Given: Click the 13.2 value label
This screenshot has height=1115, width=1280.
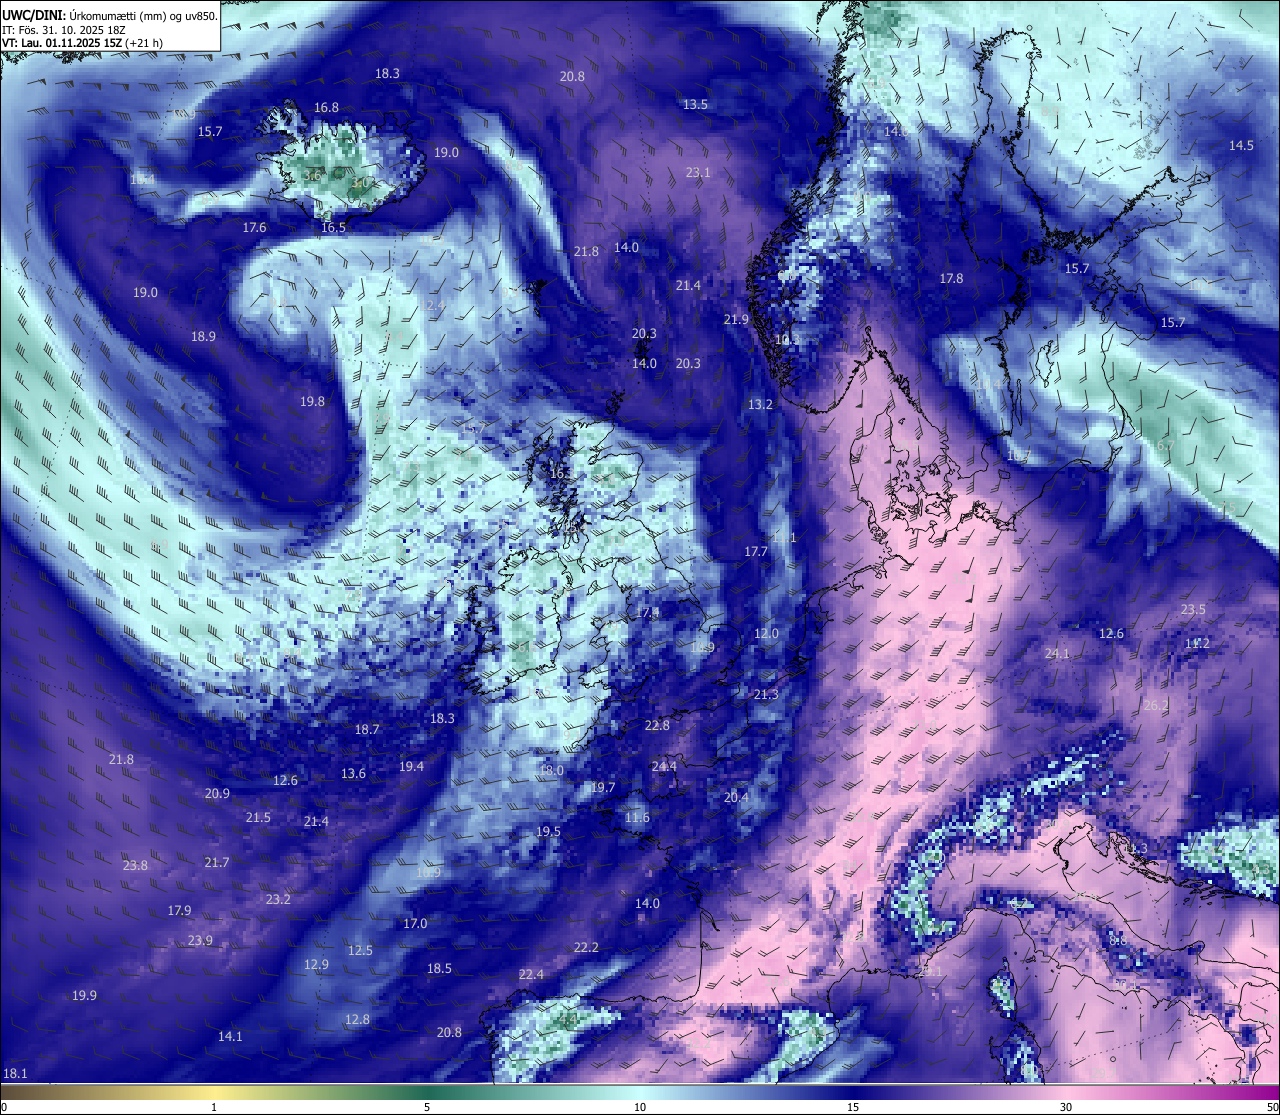Looking at the screenshot, I should [x=760, y=404].
